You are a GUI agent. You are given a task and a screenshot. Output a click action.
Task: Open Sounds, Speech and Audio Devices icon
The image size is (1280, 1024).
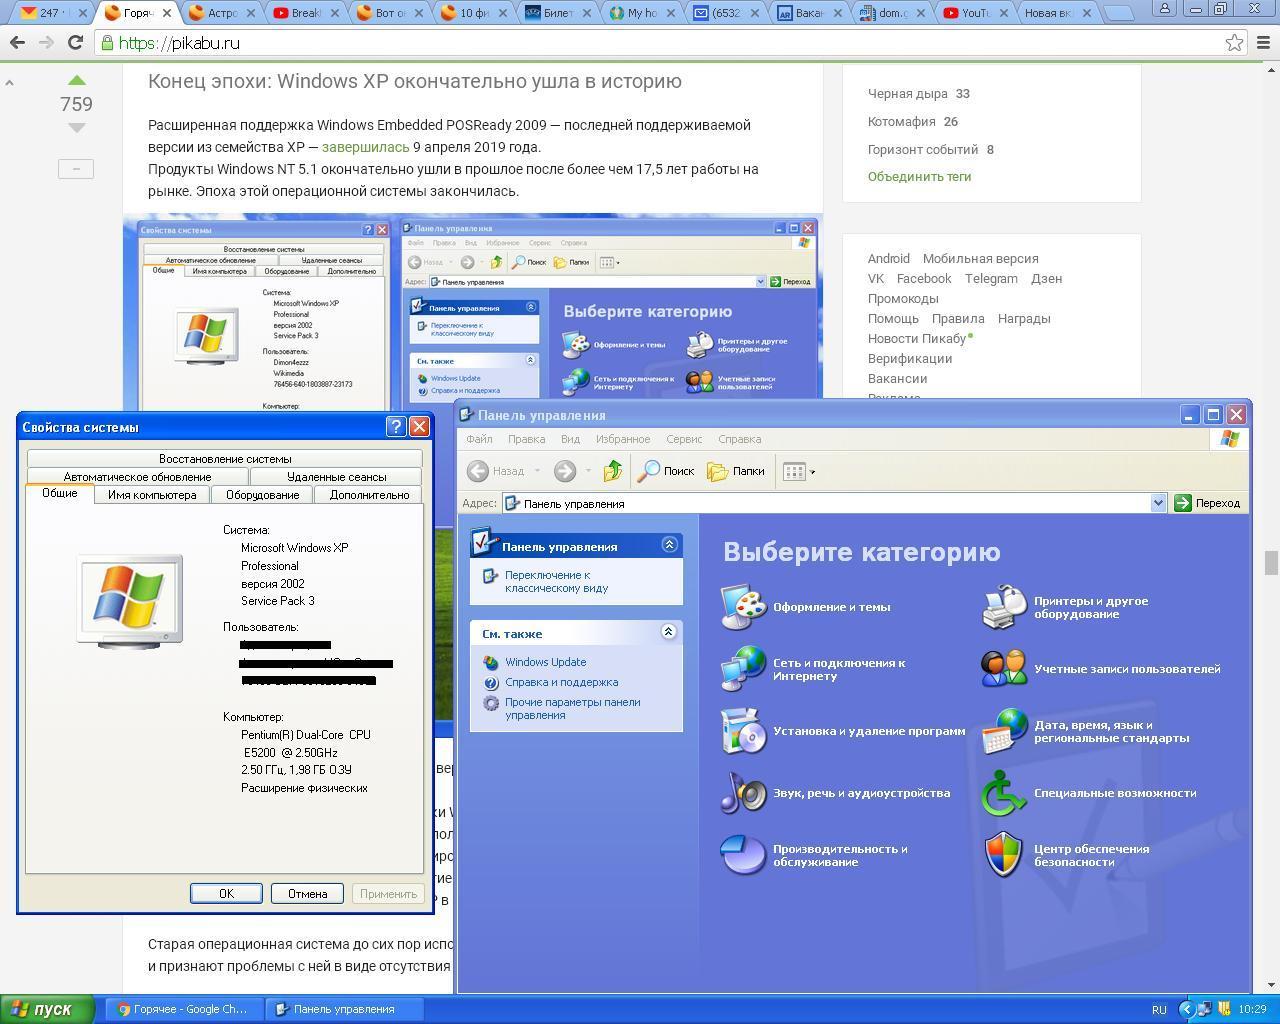point(743,793)
